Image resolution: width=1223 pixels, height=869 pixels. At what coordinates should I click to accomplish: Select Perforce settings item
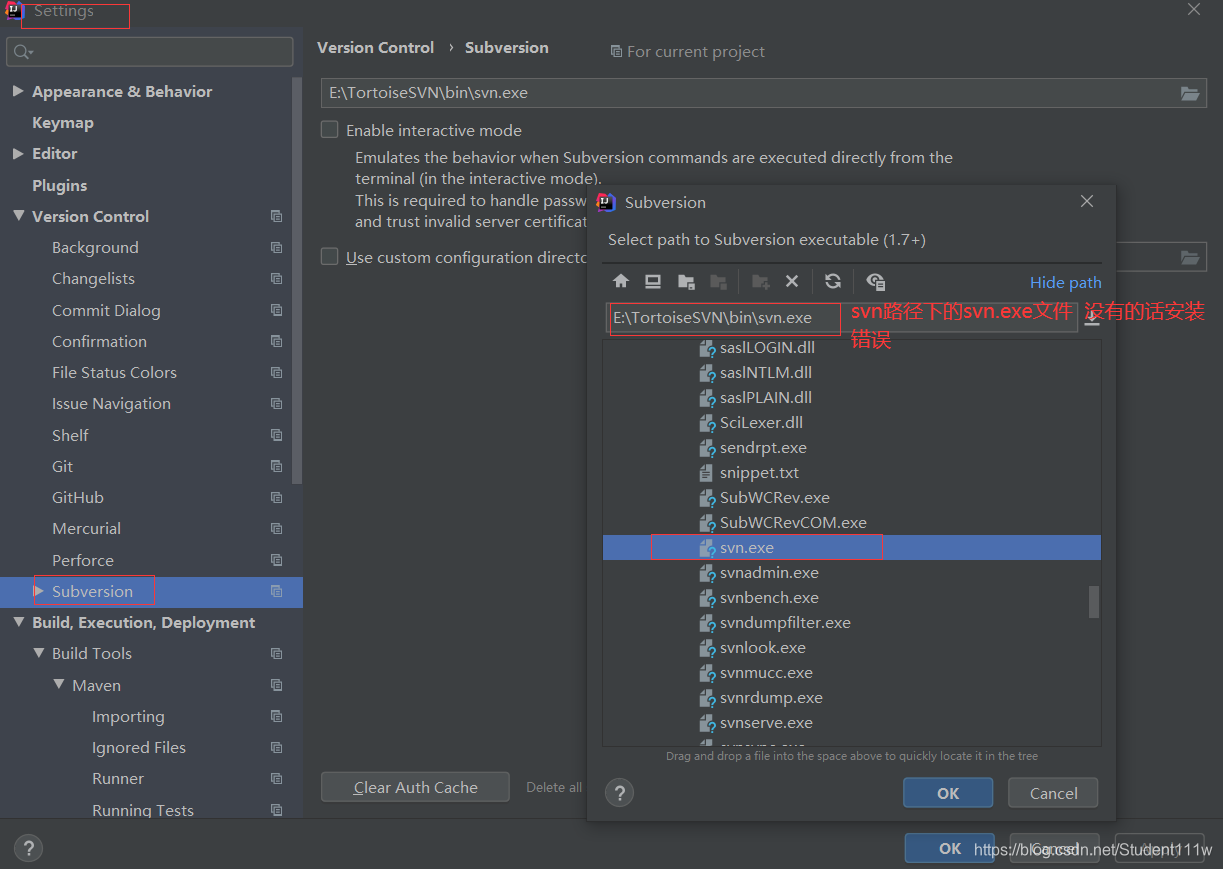[x=83, y=560]
